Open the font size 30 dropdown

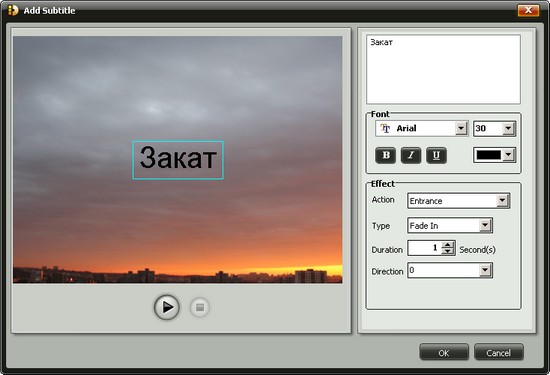pyautogui.click(x=508, y=128)
